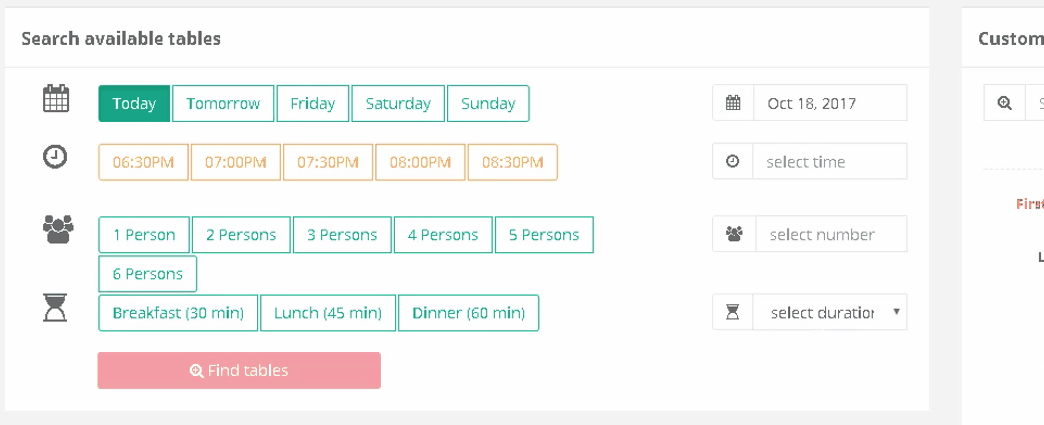Click the group people icon beside persons
The height and width of the screenshot is (425, 1044).
point(58,229)
